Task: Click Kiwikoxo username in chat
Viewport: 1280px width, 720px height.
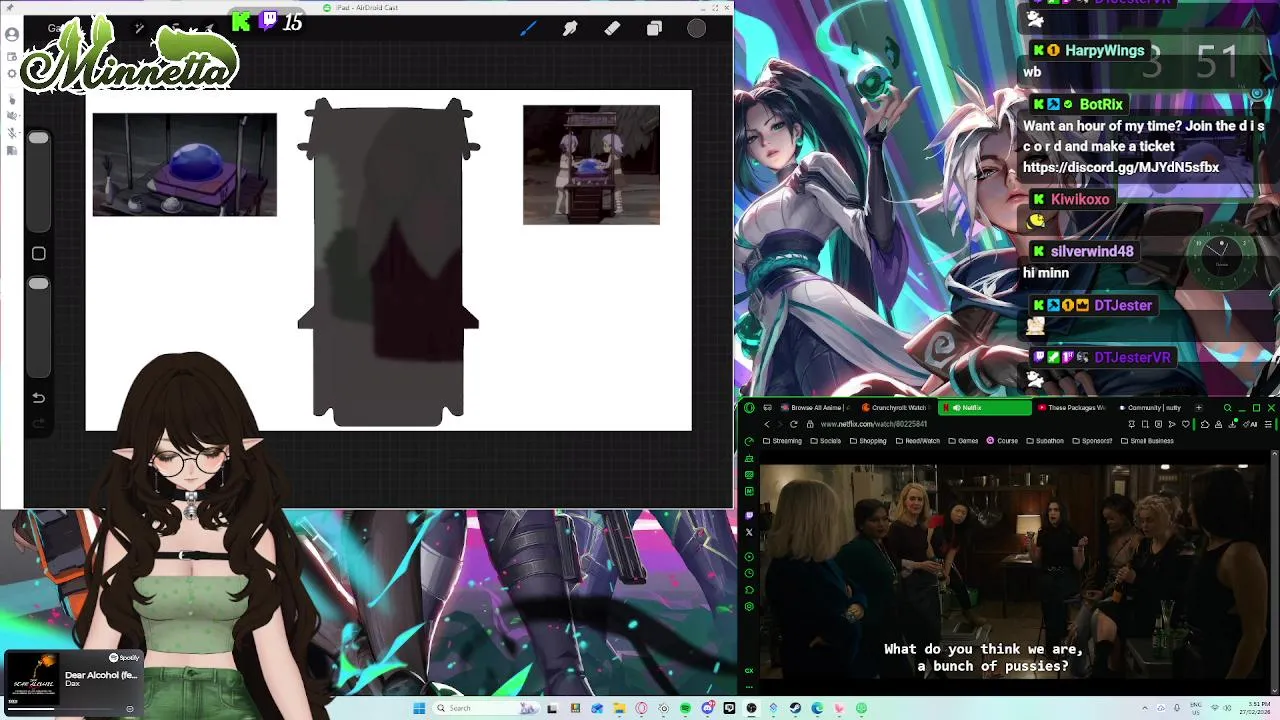Action: click(x=1080, y=199)
